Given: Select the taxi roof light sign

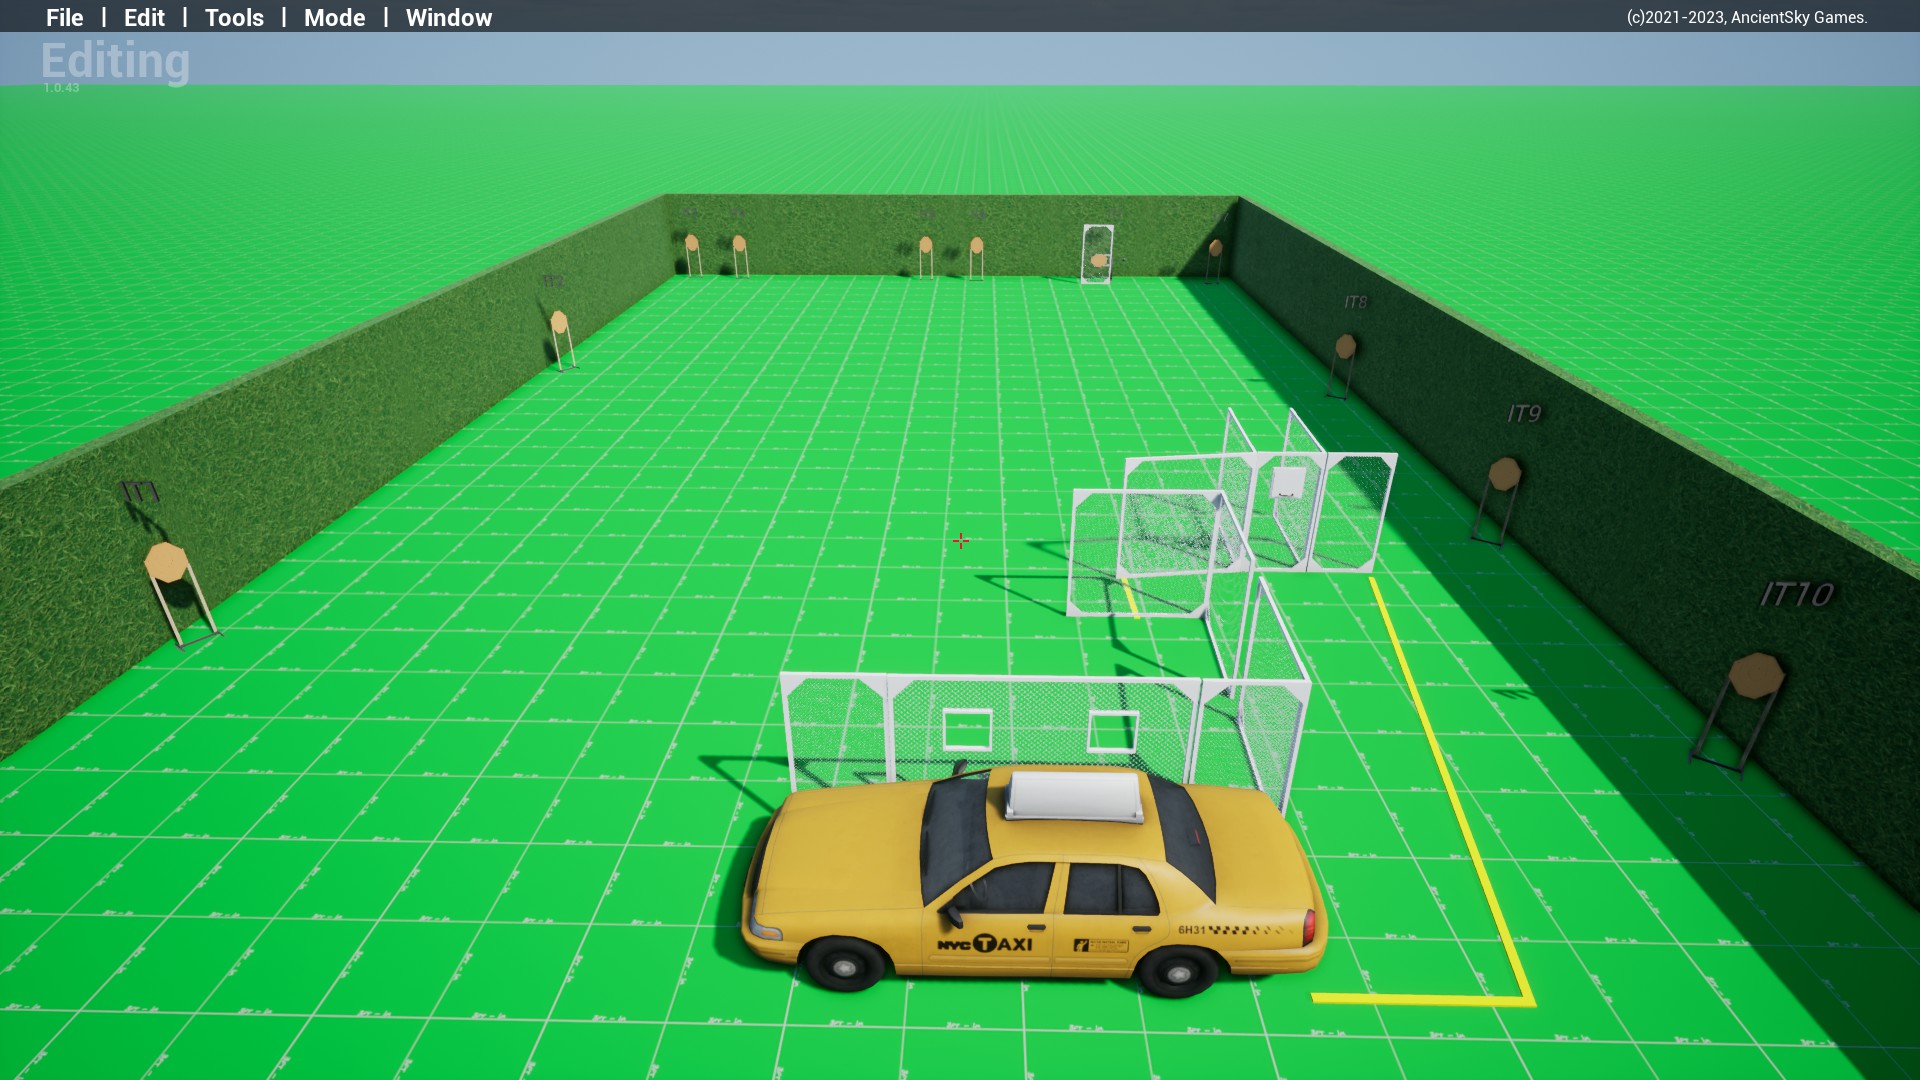Looking at the screenshot, I should tap(1075, 795).
